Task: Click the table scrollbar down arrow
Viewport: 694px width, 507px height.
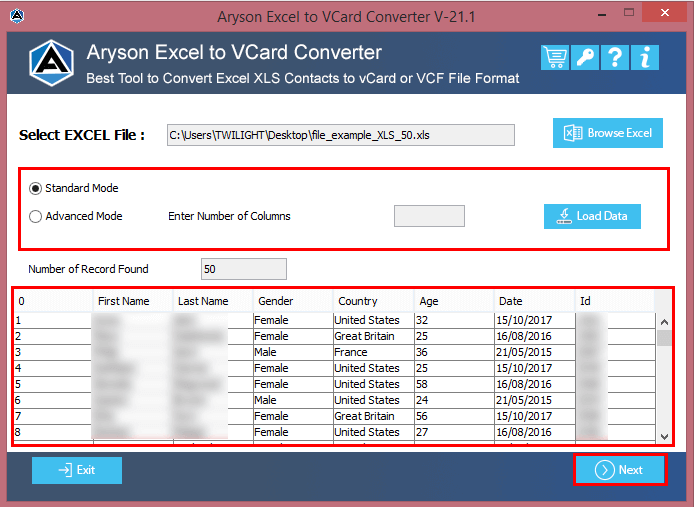Action: (x=664, y=437)
